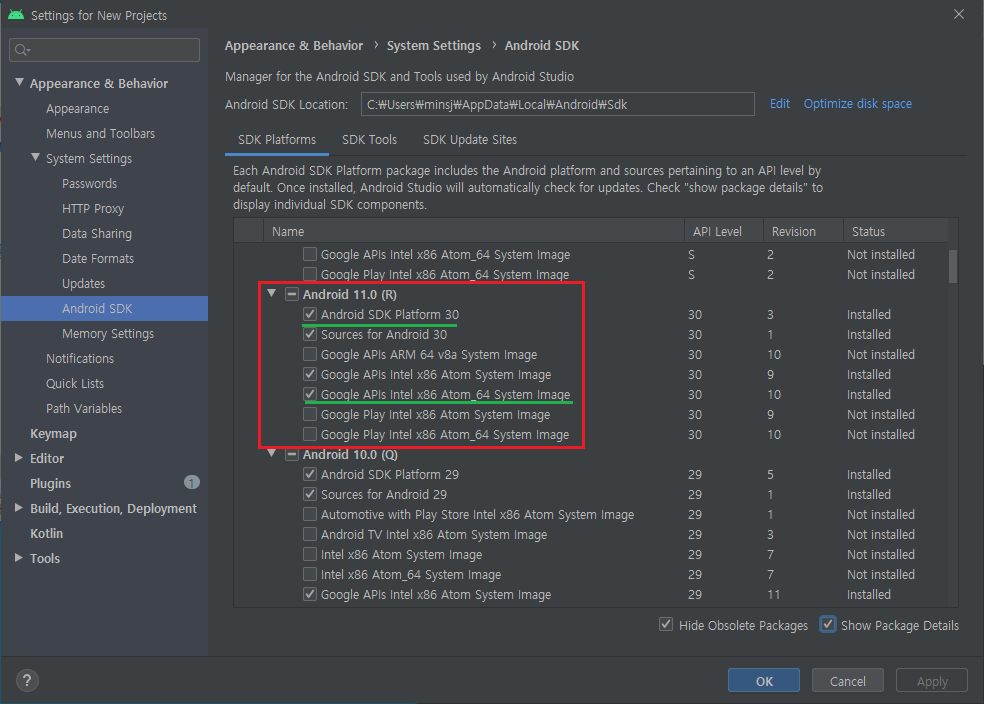Click the SDK table vertical scrollbar
Screen dimensions: 984x704
coord(953,267)
